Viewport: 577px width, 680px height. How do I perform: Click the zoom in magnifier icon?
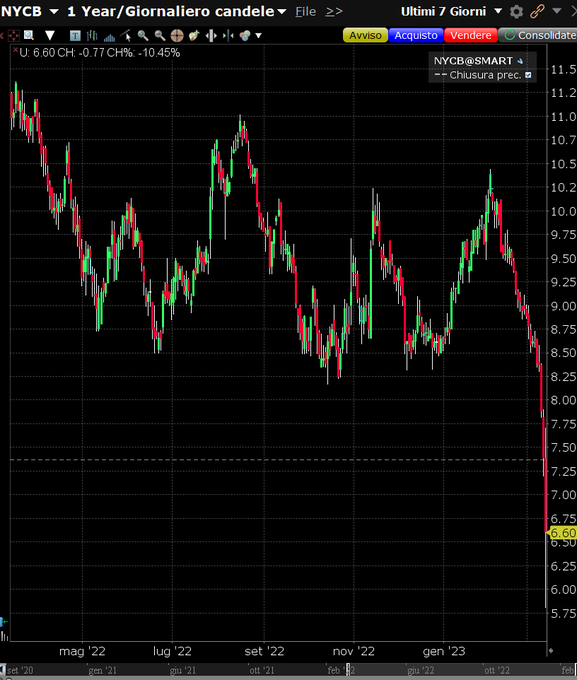(143, 36)
